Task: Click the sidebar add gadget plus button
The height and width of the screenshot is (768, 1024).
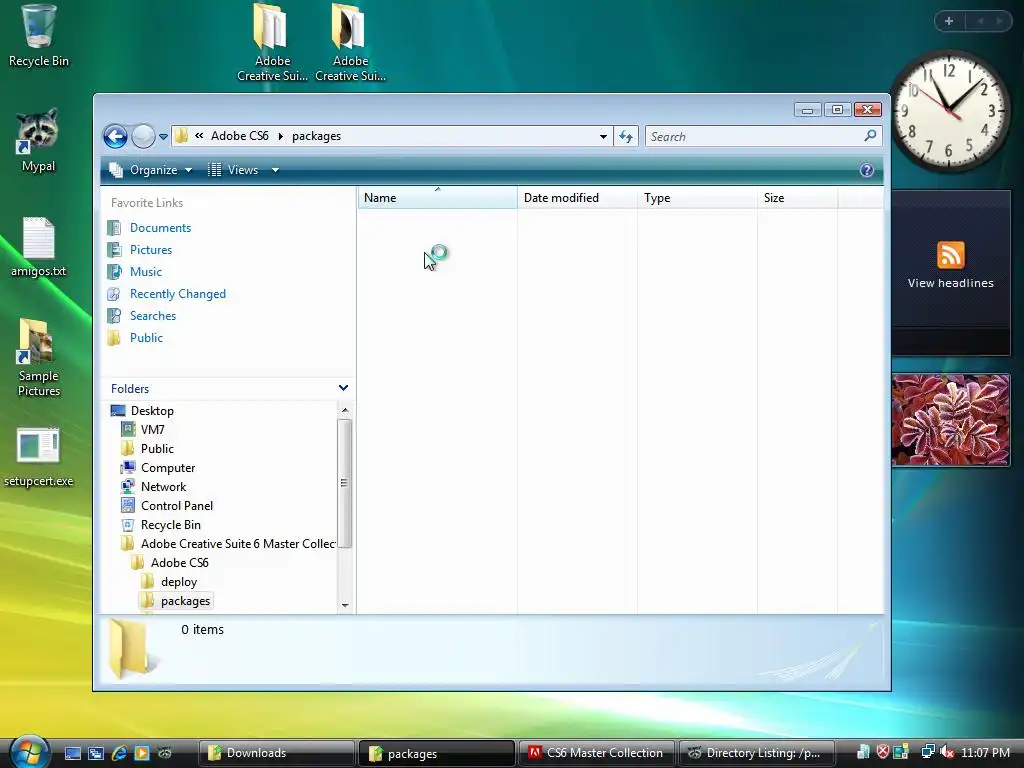Action: 949,21
